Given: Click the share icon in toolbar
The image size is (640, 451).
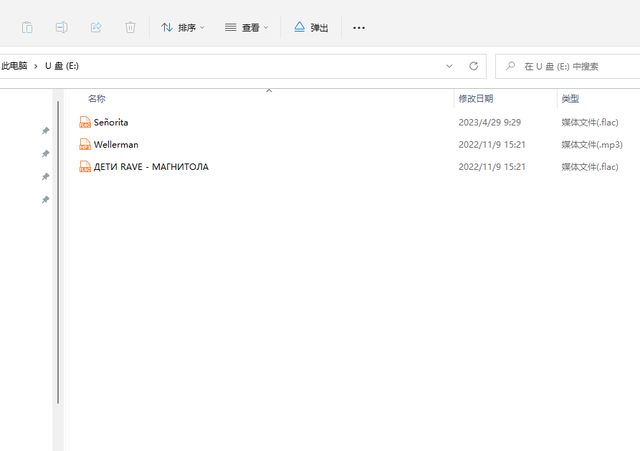Looking at the screenshot, I should (x=96, y=27).
